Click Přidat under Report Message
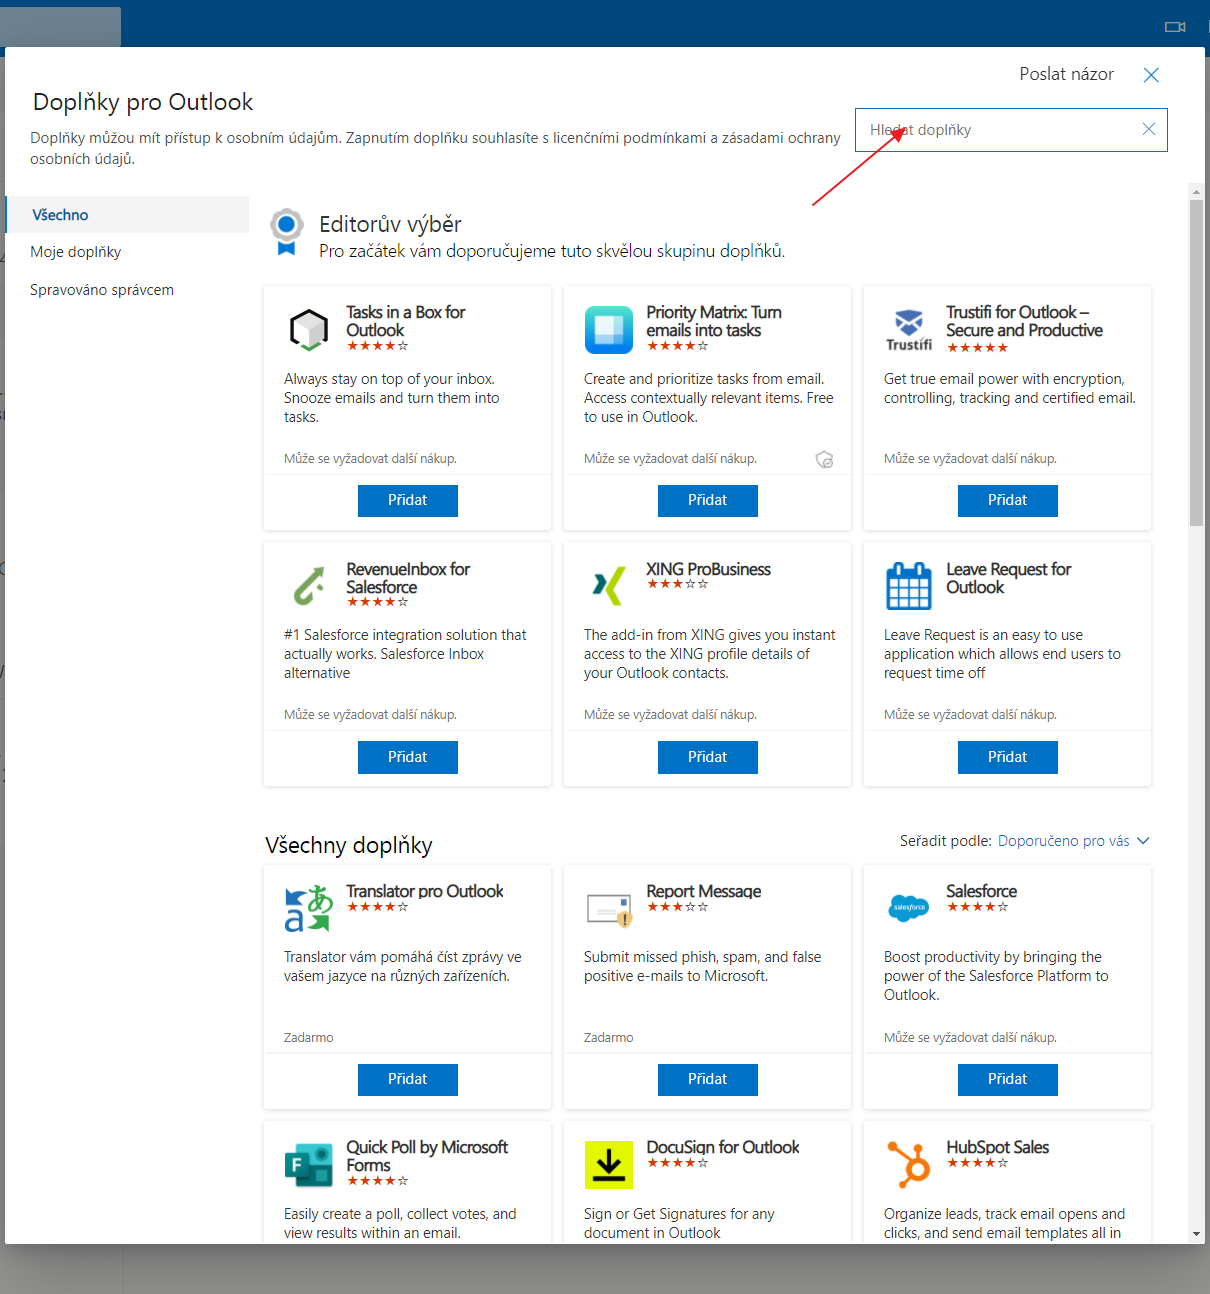This screenshot has width=1210, height=1294. (708, 1080)
